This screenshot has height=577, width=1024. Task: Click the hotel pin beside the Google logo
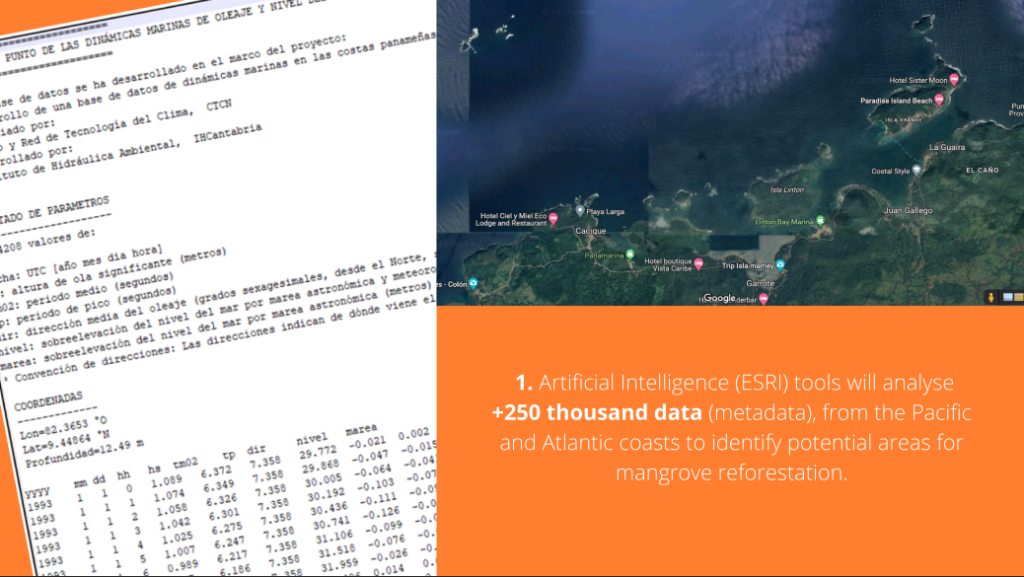pyautogui.click(x=763, y=298)
